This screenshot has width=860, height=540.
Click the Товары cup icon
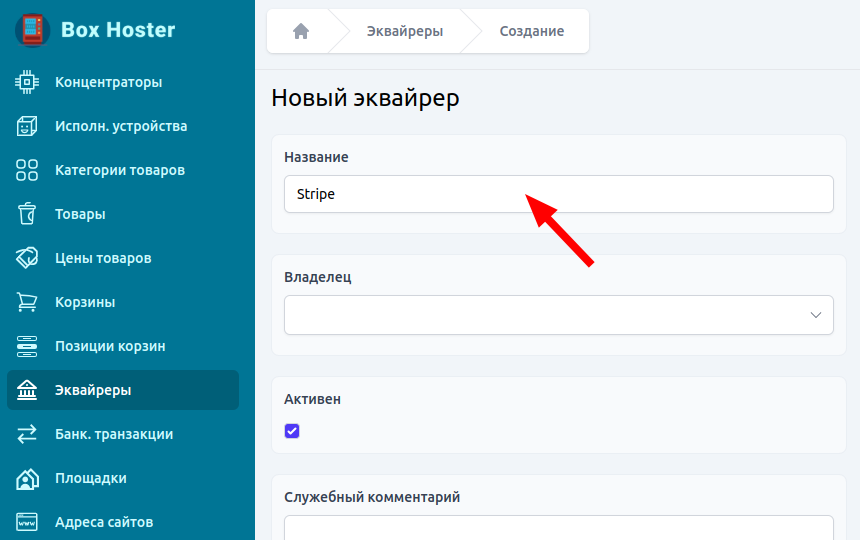coord(27,214)
